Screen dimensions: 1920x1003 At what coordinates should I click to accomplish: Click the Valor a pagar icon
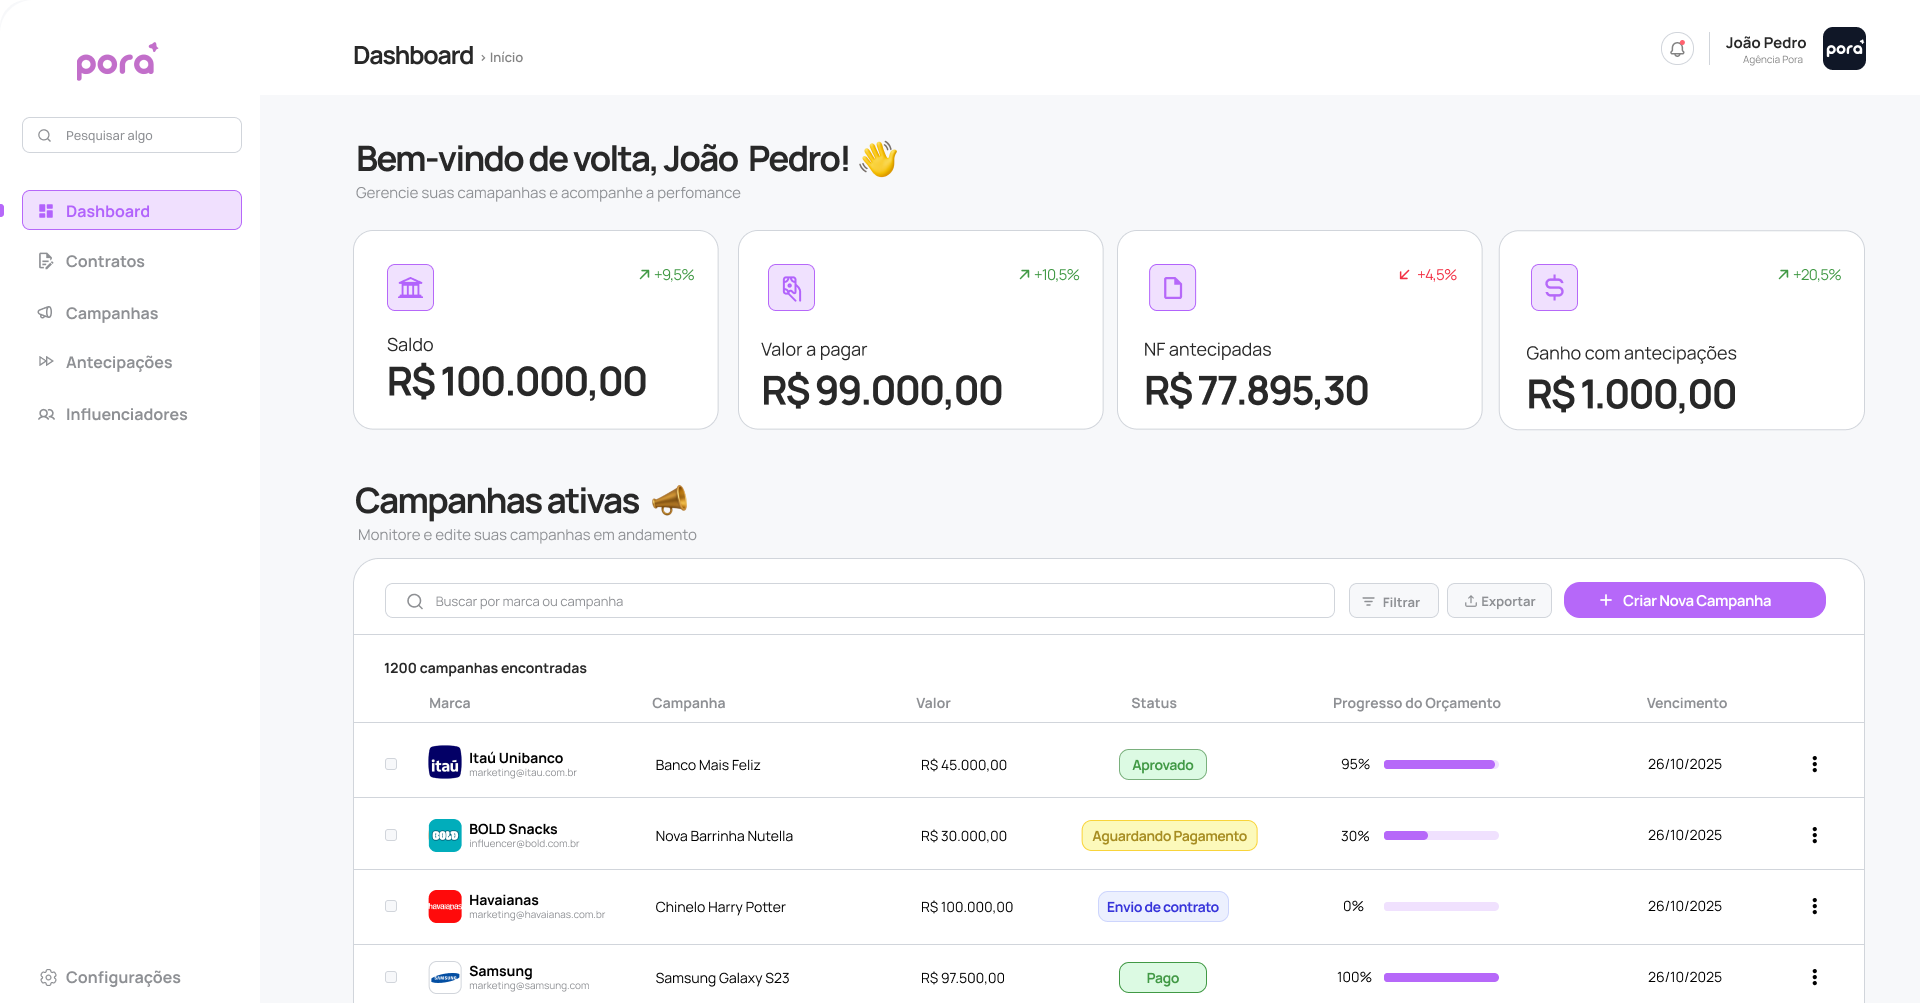tap(791, 288)
